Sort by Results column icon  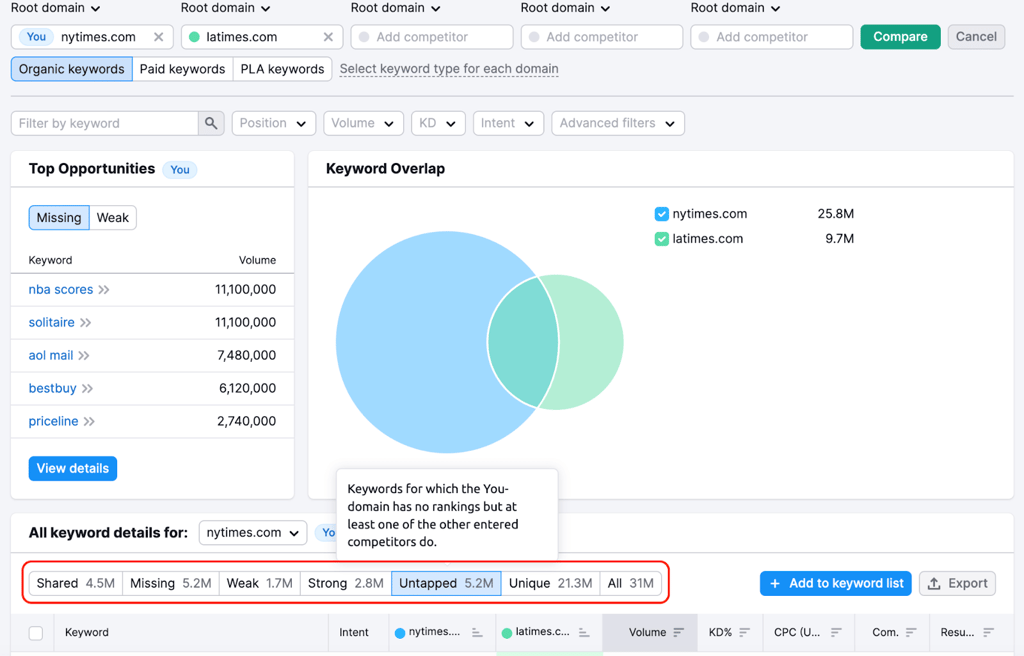[988, 632]
